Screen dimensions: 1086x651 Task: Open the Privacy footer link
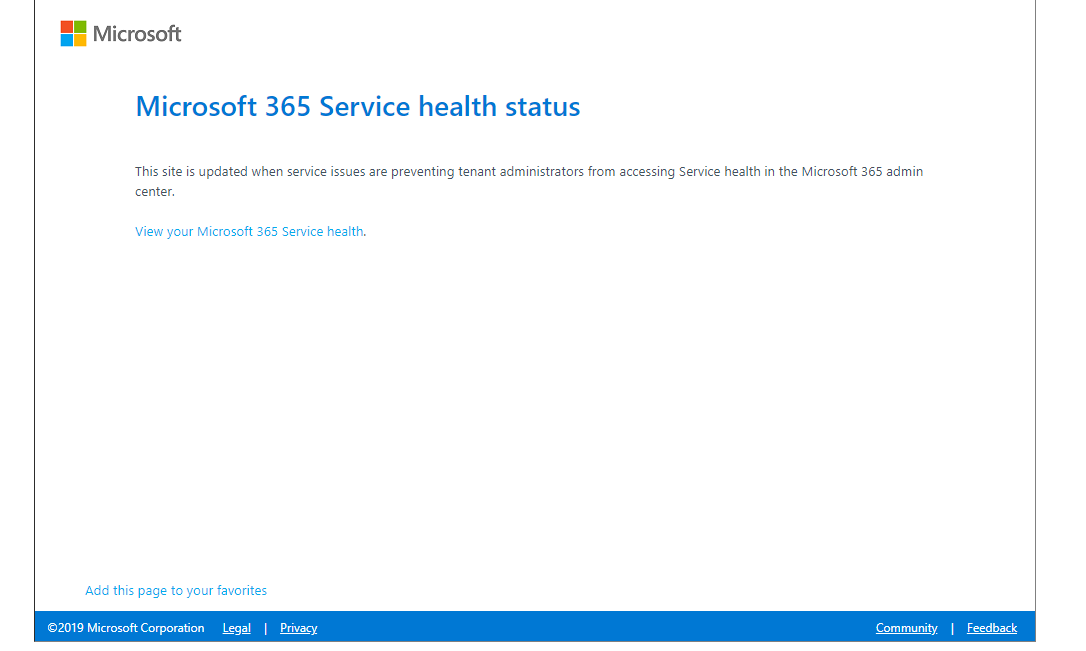299,628
